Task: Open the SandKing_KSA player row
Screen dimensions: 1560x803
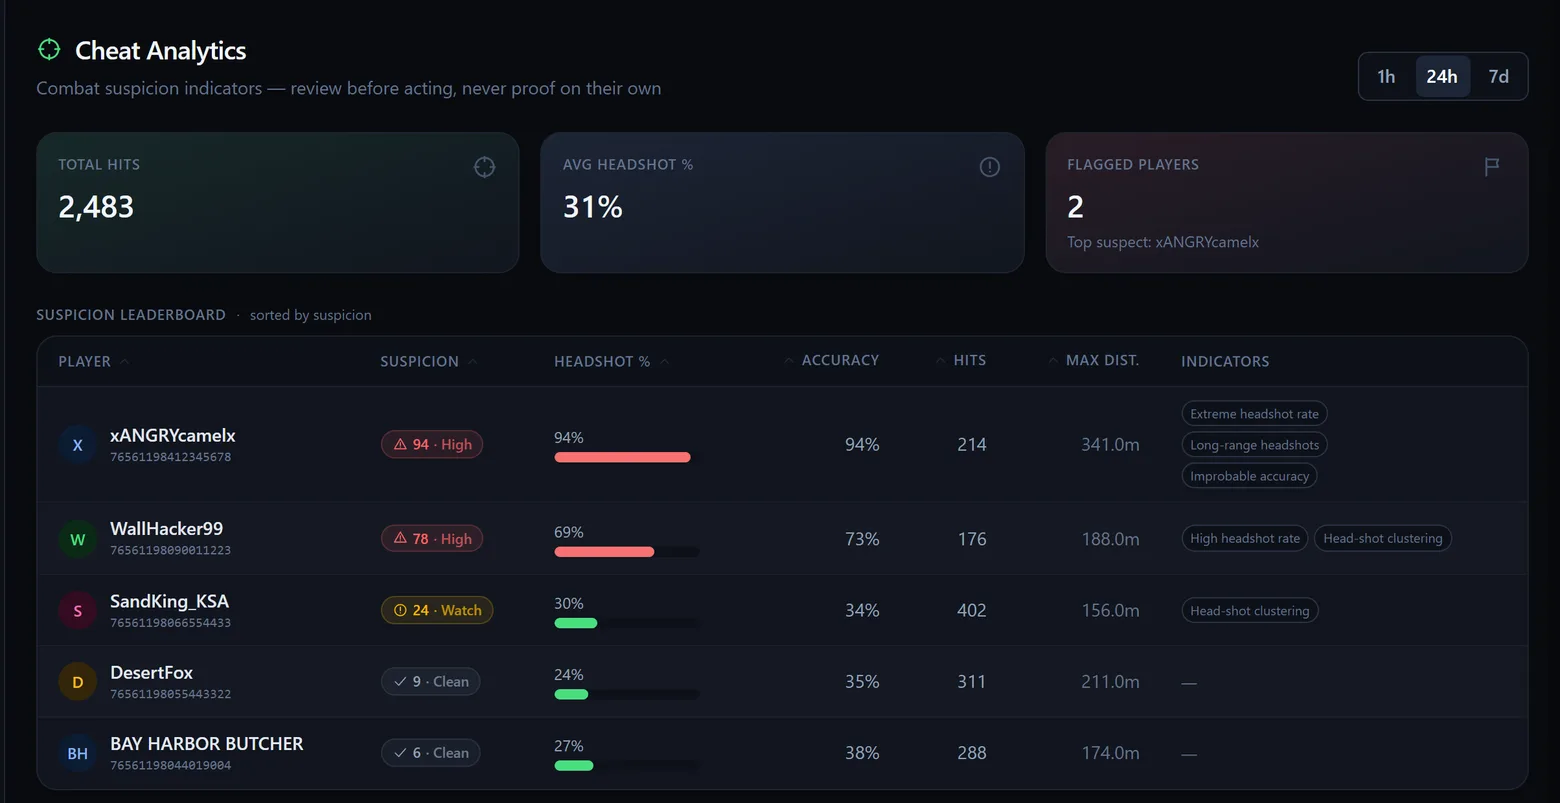Action: coord(782,610)
